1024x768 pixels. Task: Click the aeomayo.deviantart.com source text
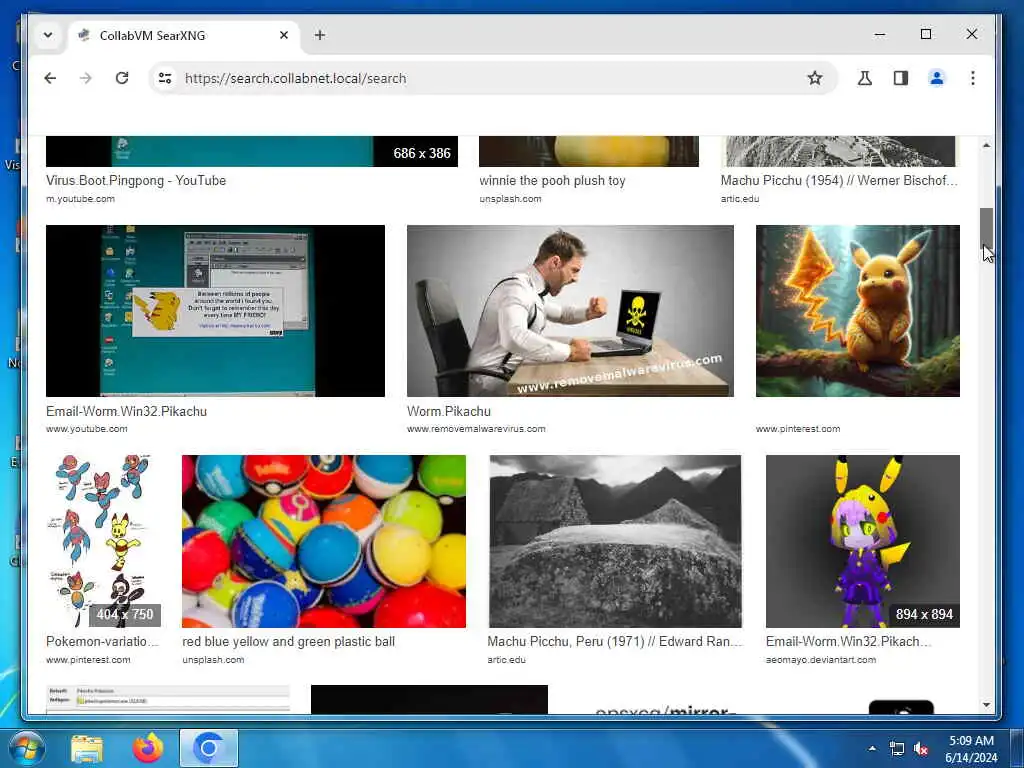[820, 660]
